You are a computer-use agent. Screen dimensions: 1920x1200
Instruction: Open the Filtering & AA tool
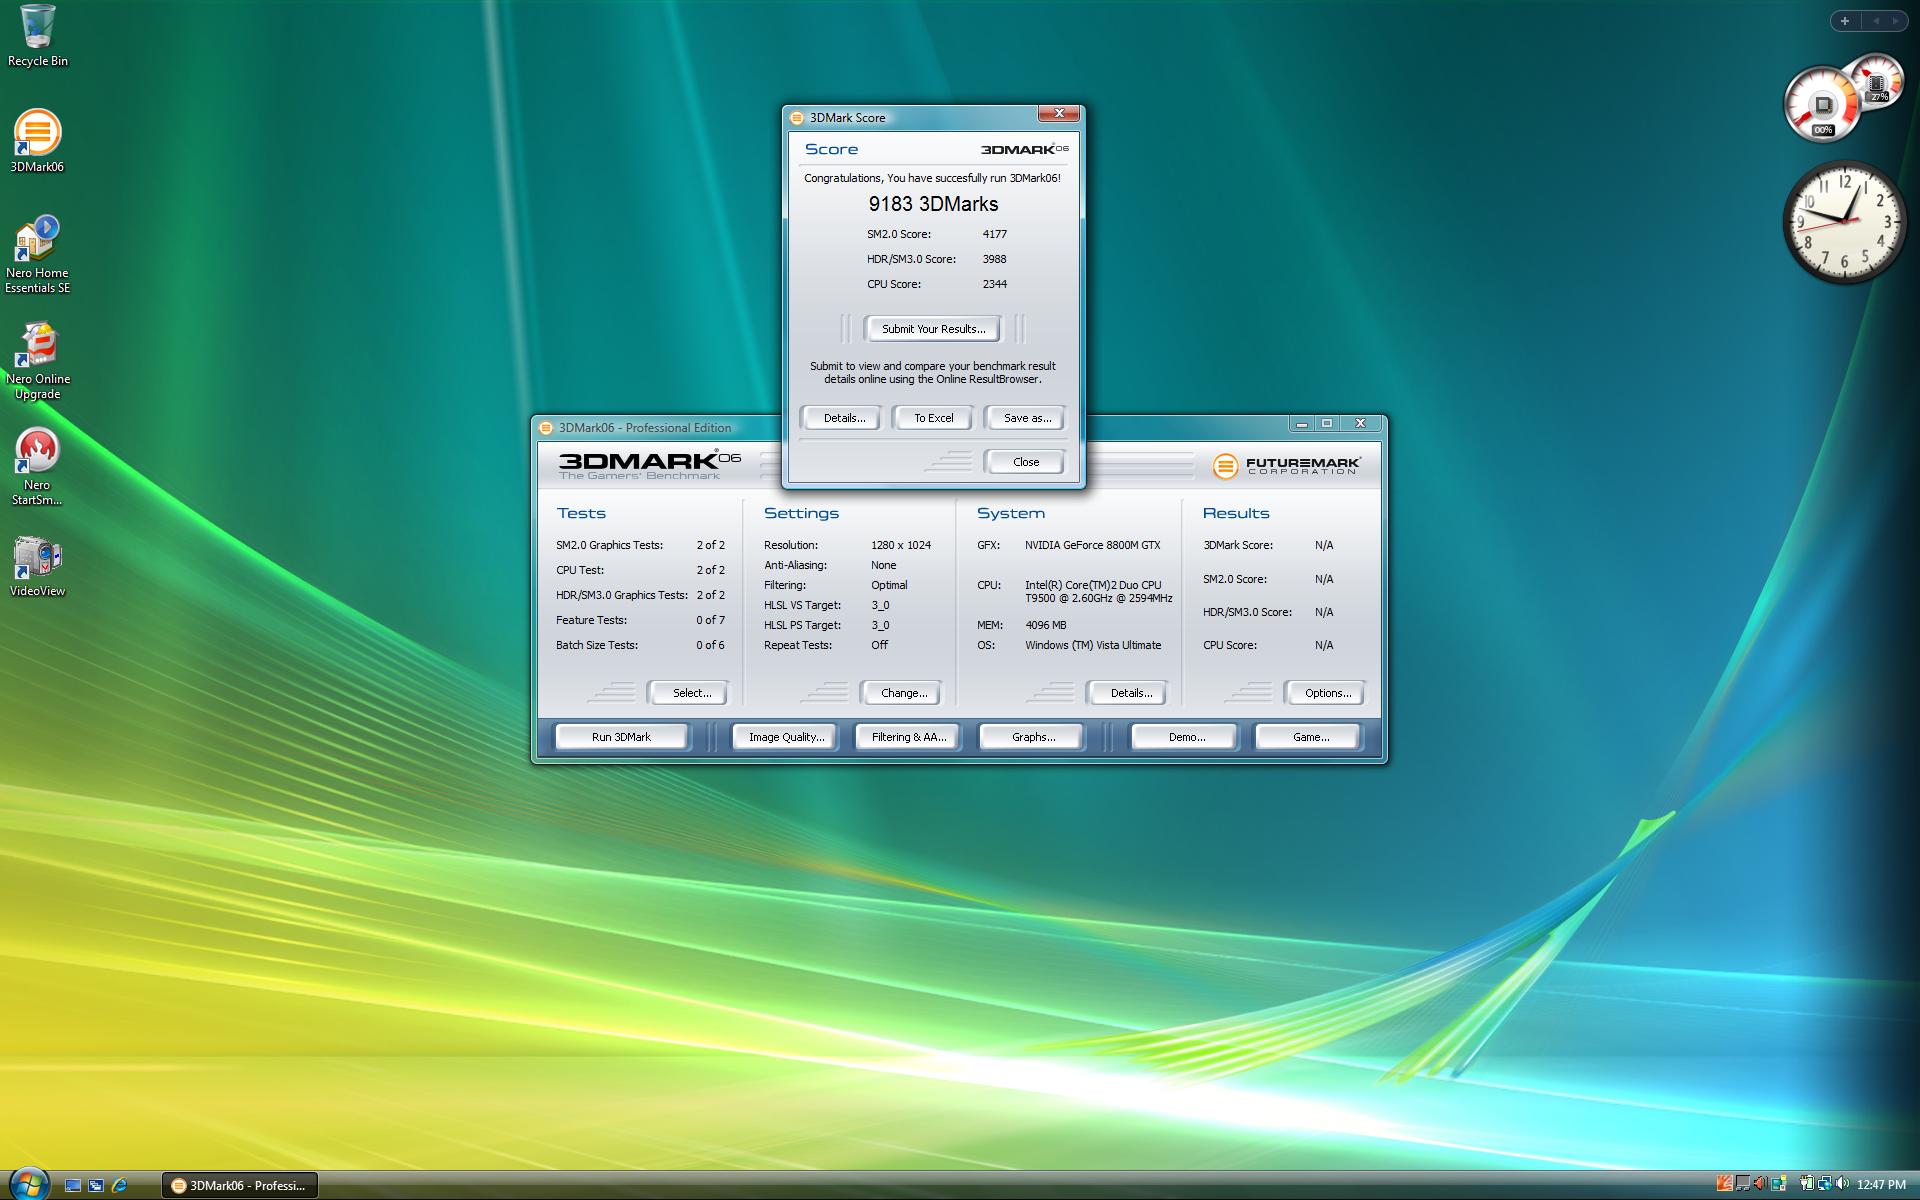tap(908, 737)
